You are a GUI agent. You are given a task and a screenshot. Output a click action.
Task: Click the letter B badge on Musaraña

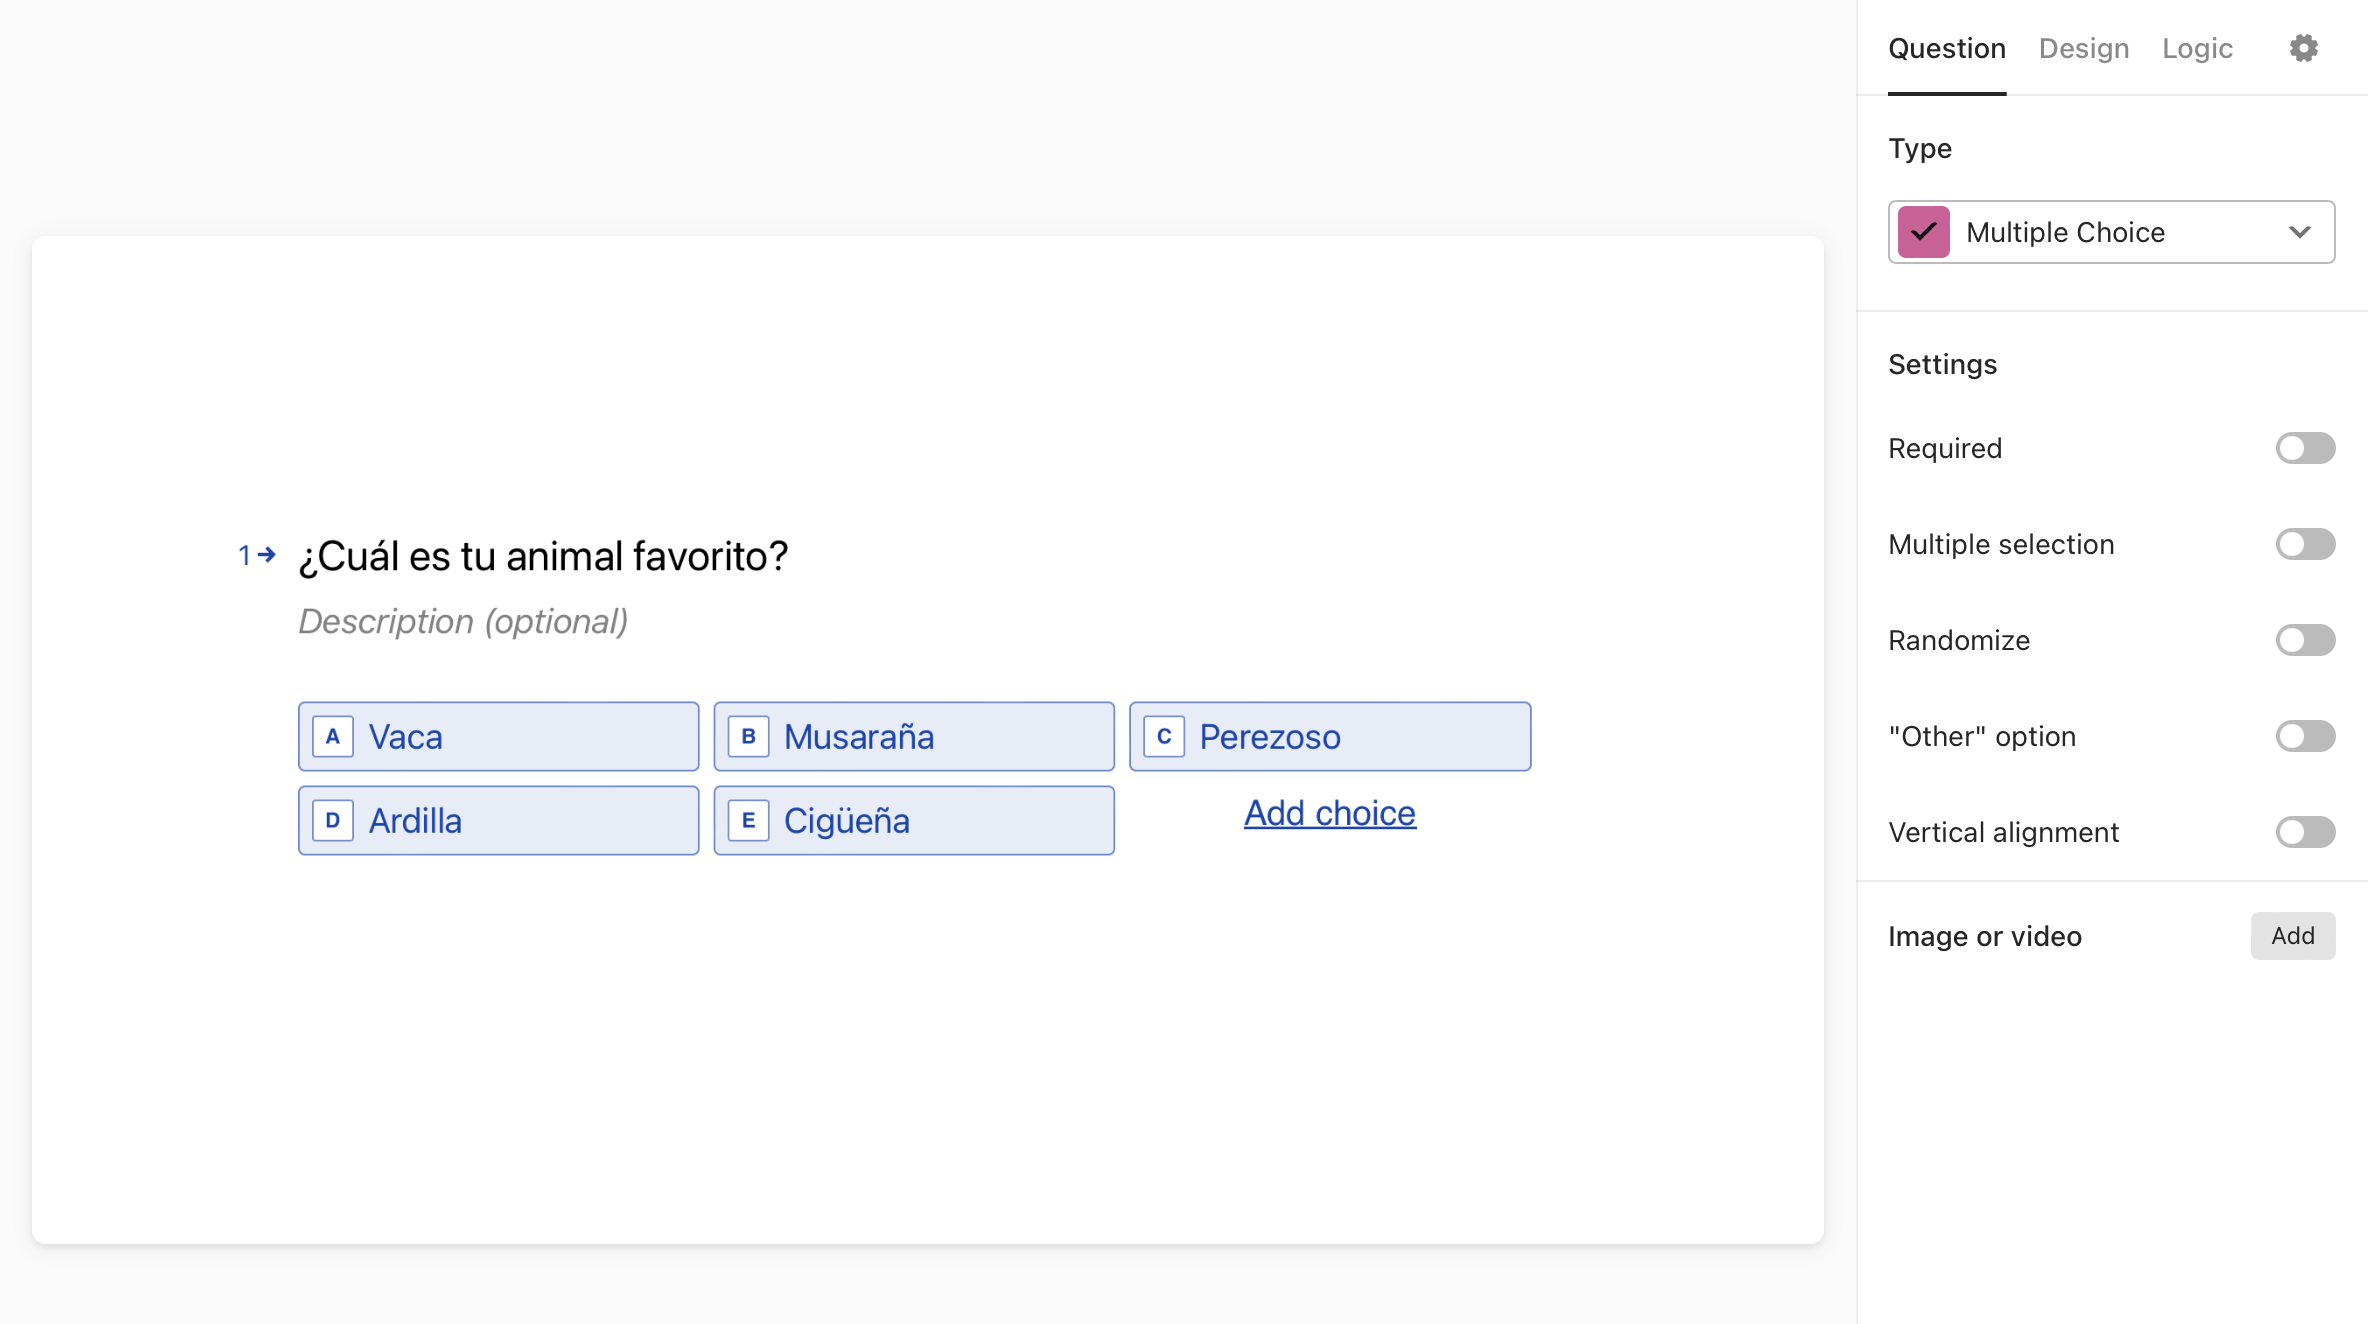click(749, 737)
